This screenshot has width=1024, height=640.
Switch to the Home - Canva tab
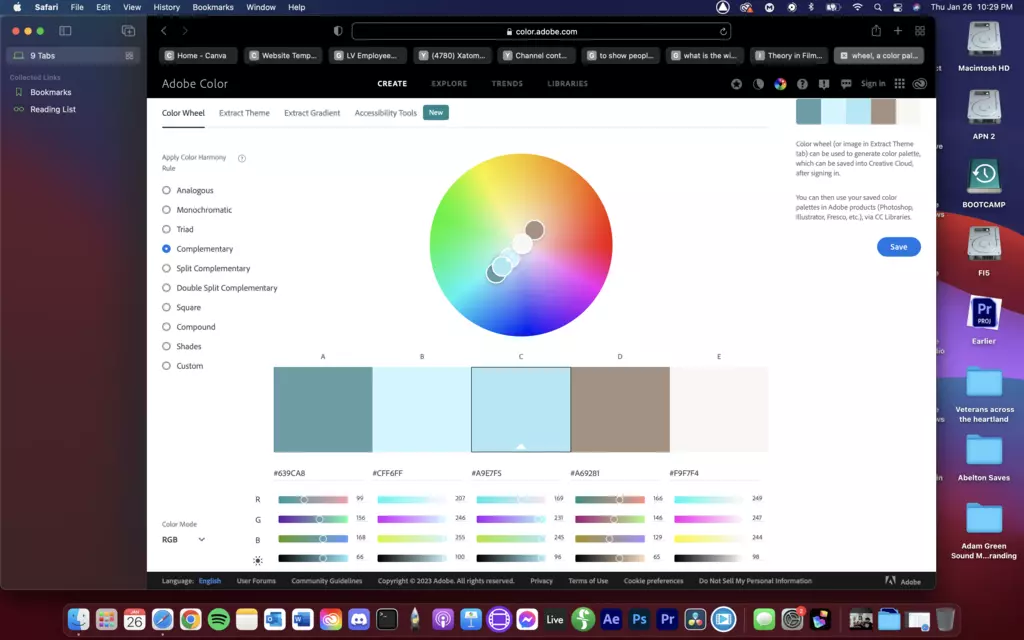tap(196, 56)
